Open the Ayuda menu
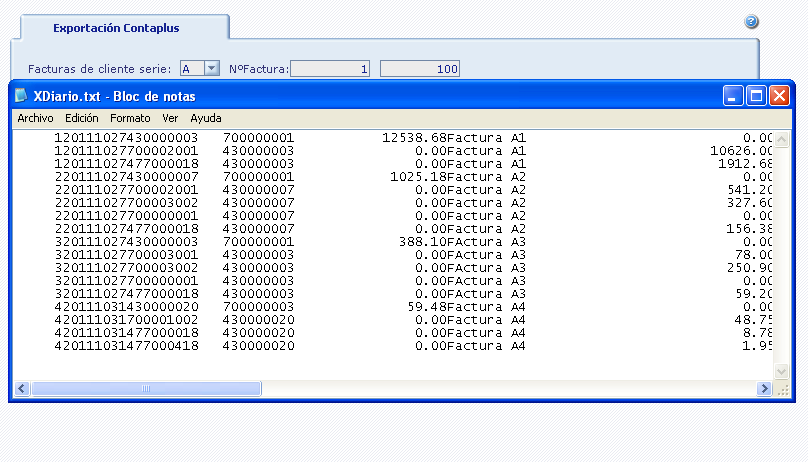Screen dimensions: 808x462 tap(206, 118)
